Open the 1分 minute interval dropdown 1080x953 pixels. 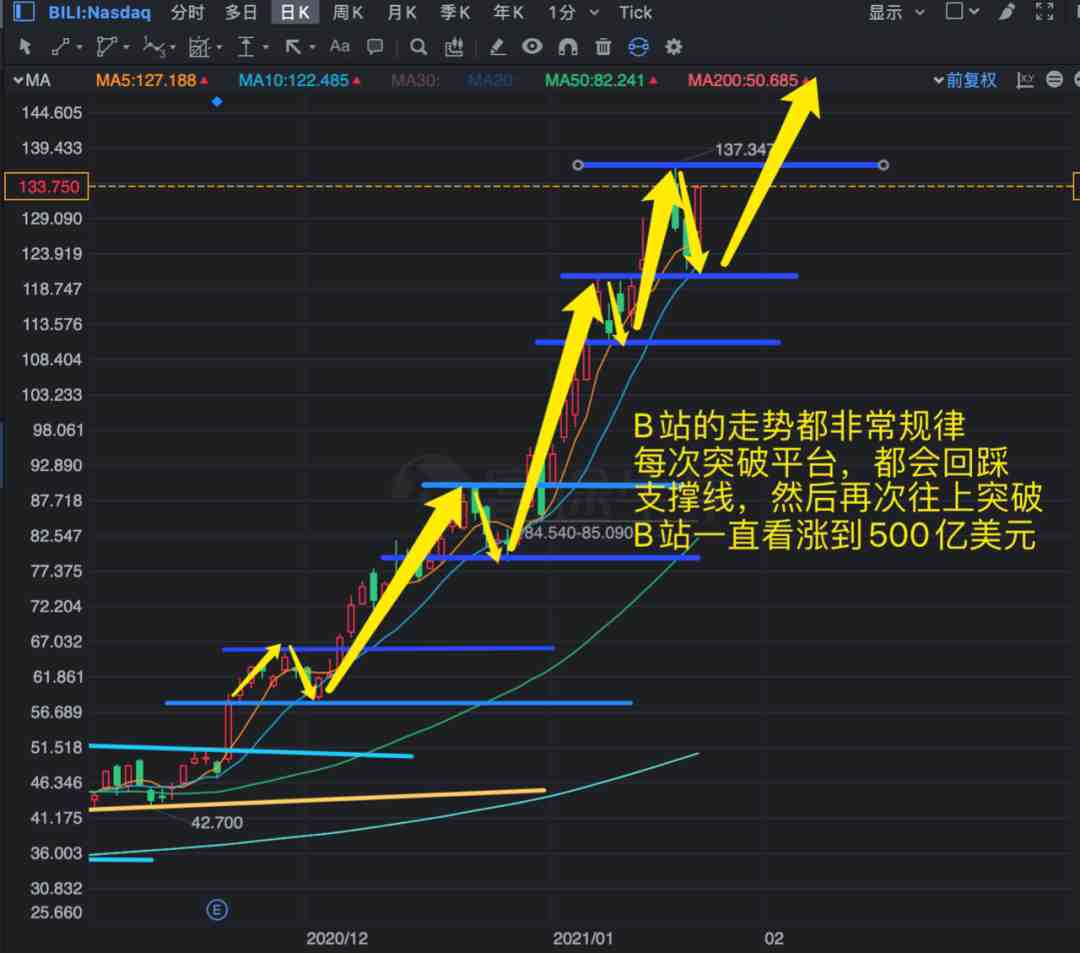[x=573, y=12]
